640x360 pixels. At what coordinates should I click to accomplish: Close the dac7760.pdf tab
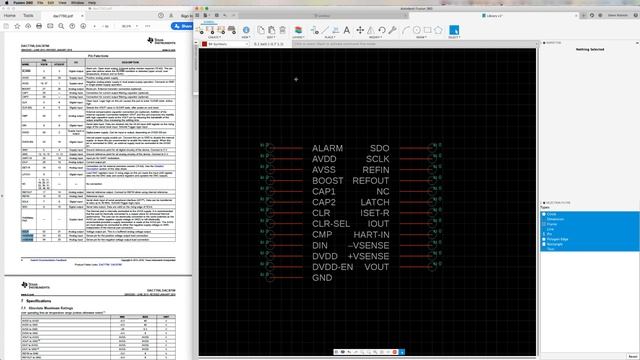(82, 16)
